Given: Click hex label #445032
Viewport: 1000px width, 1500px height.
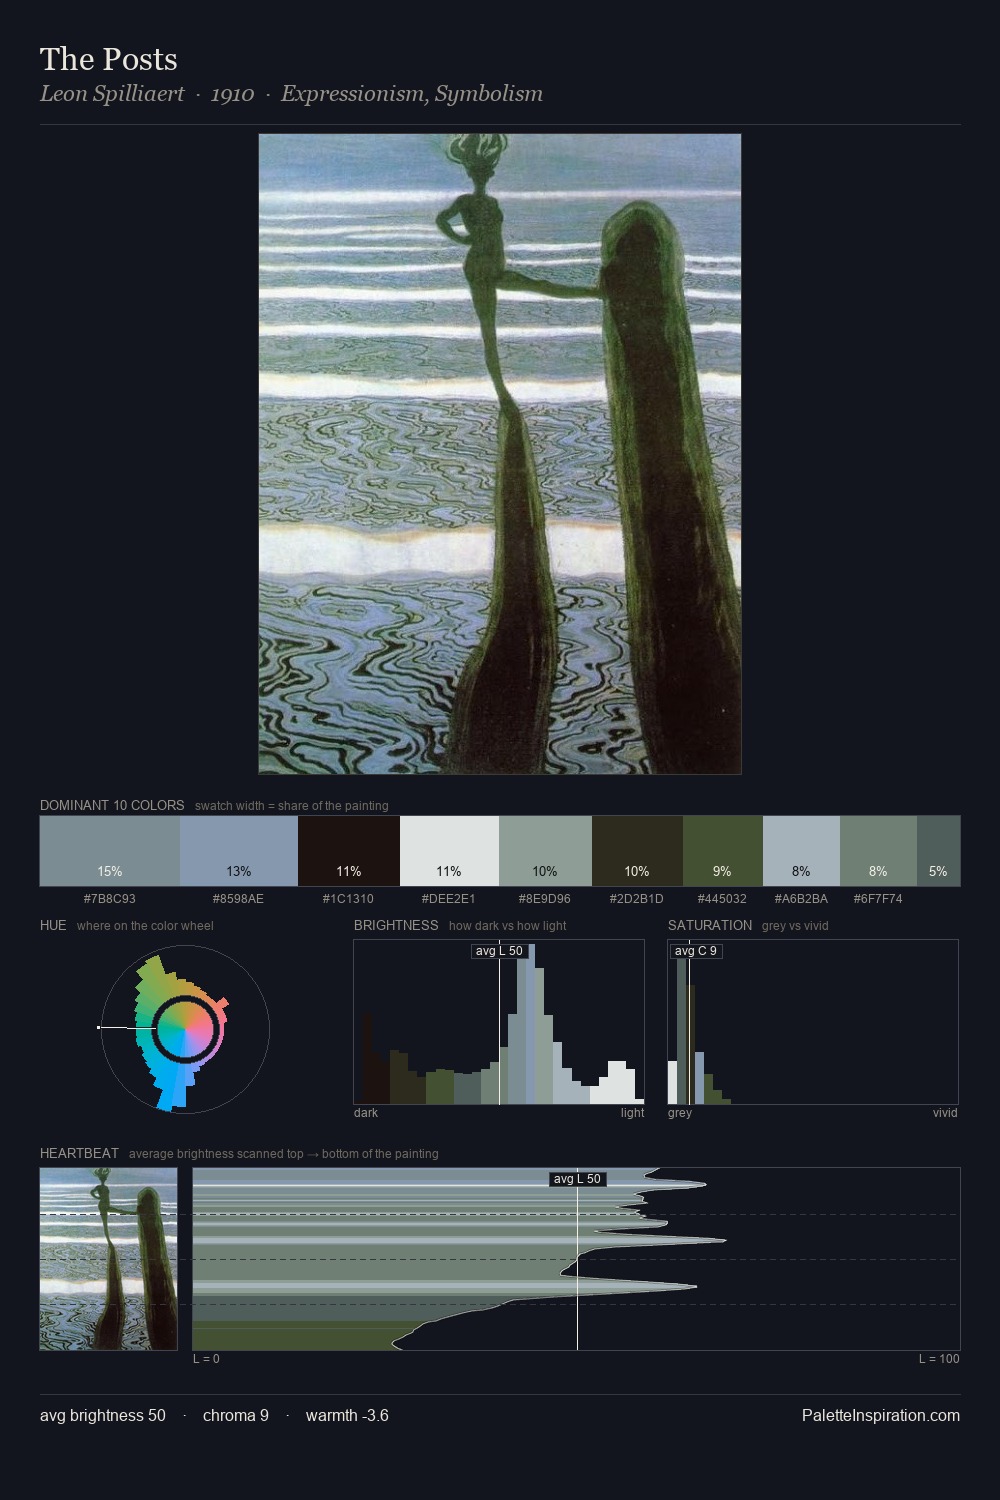Looking at the screenshot, I should click(723, 899).
